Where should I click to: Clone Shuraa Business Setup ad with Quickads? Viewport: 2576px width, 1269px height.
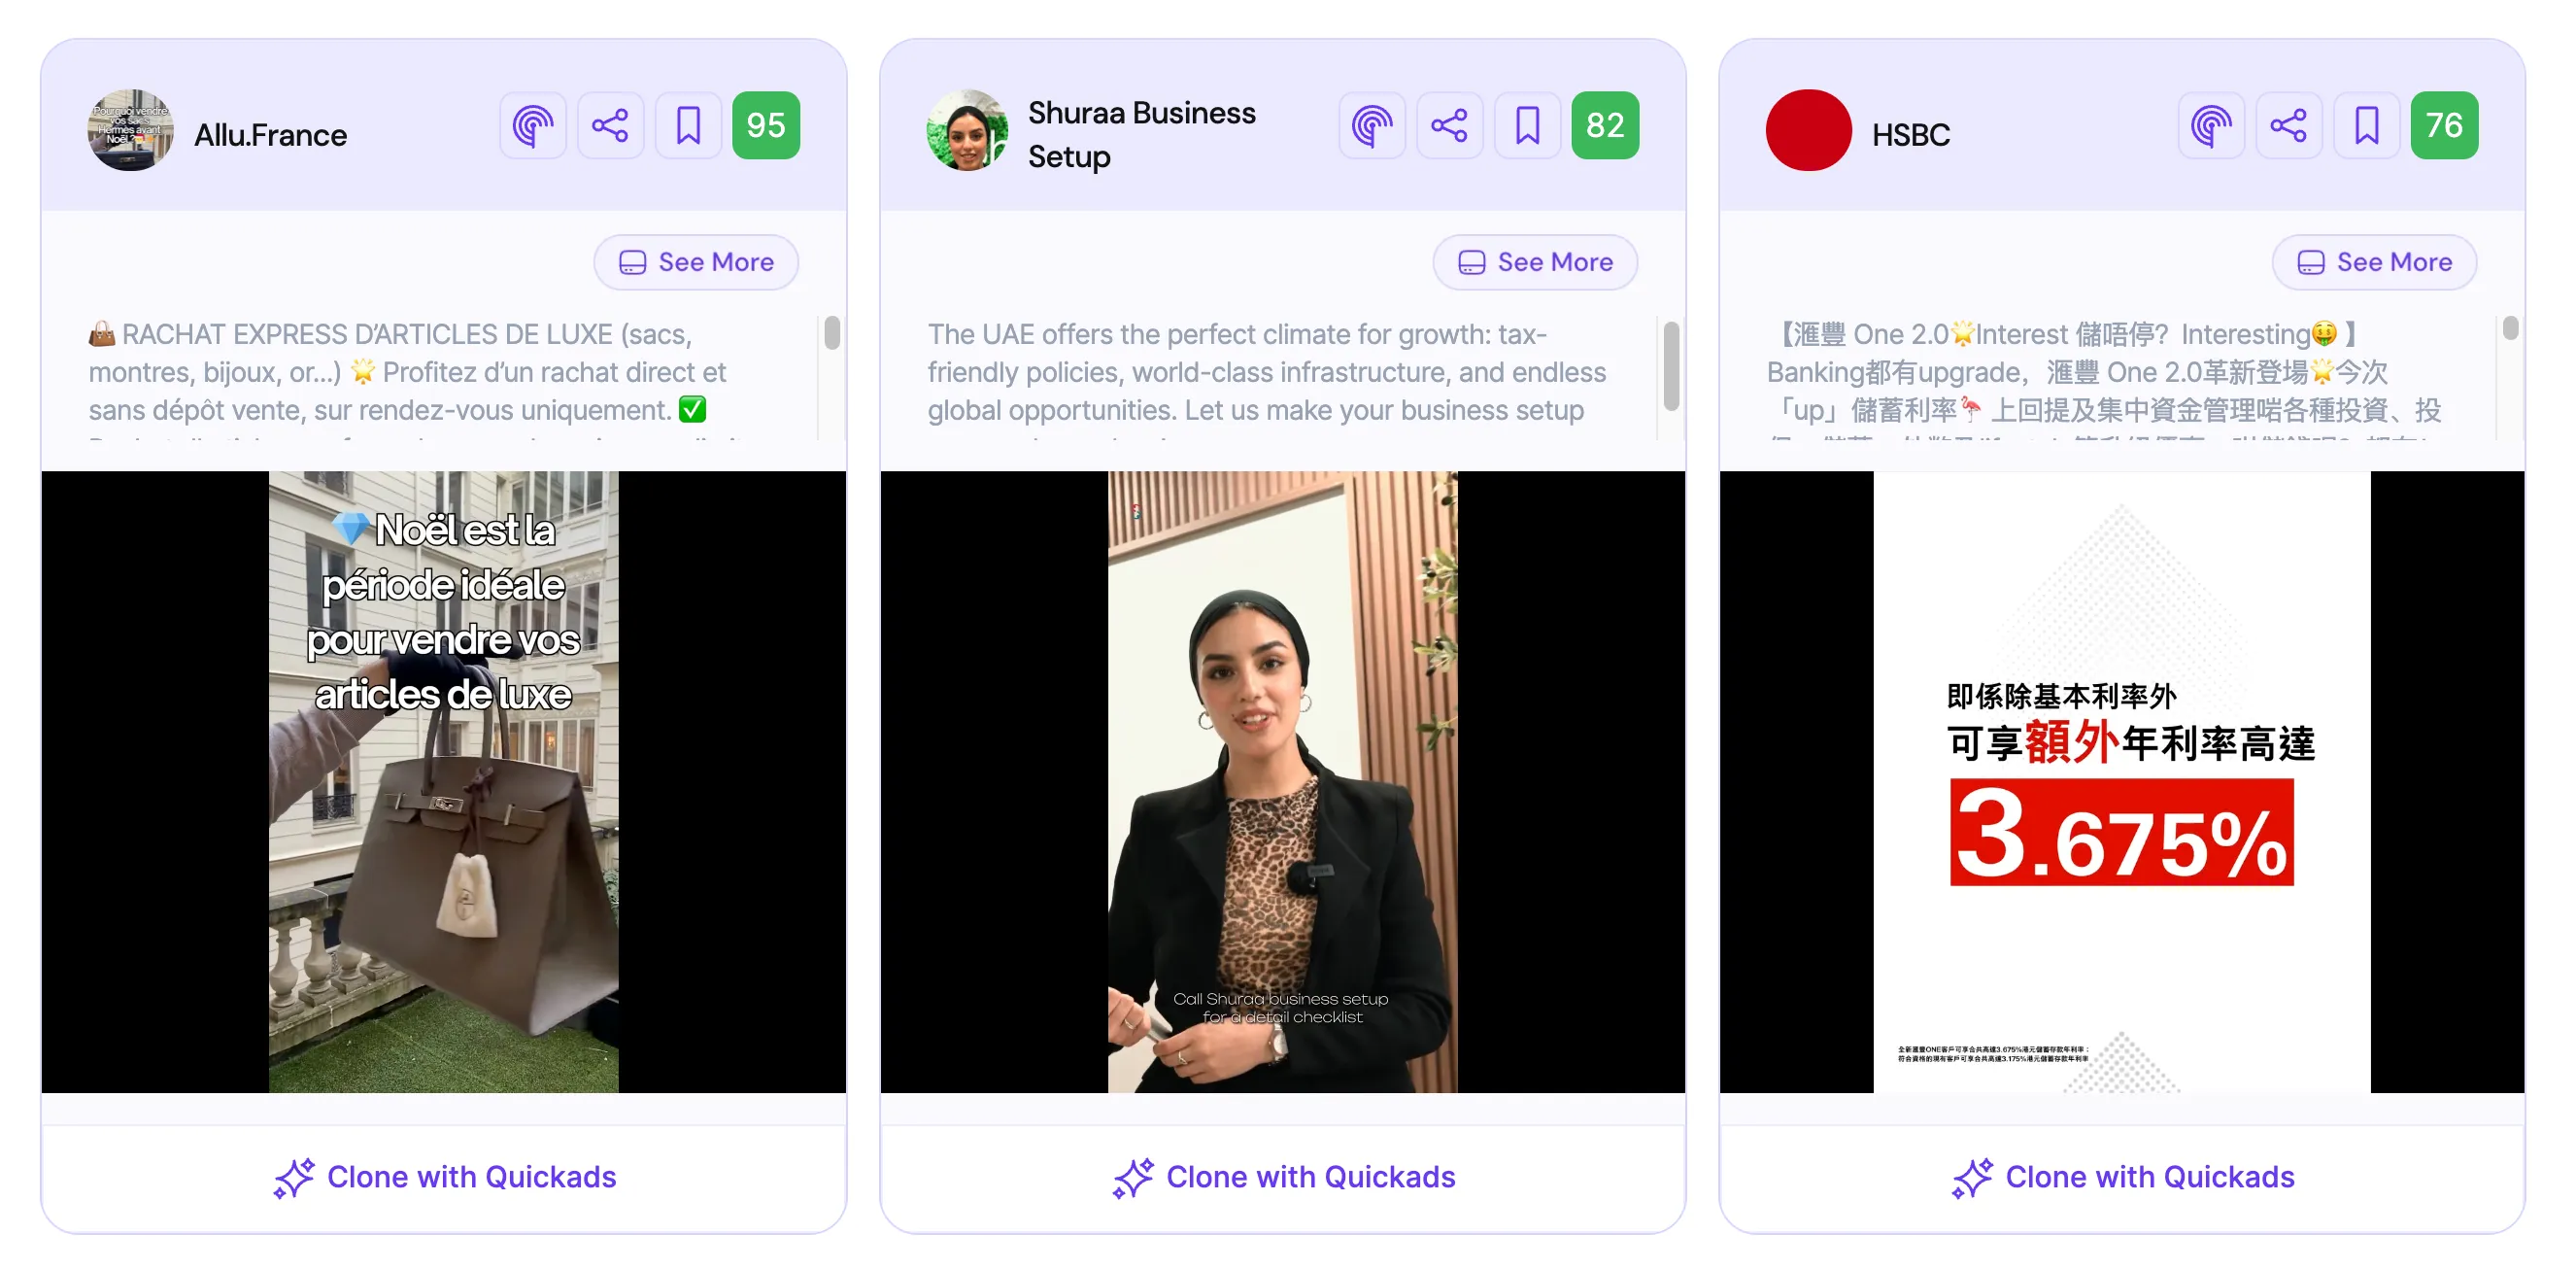tap(1283, 1177)
